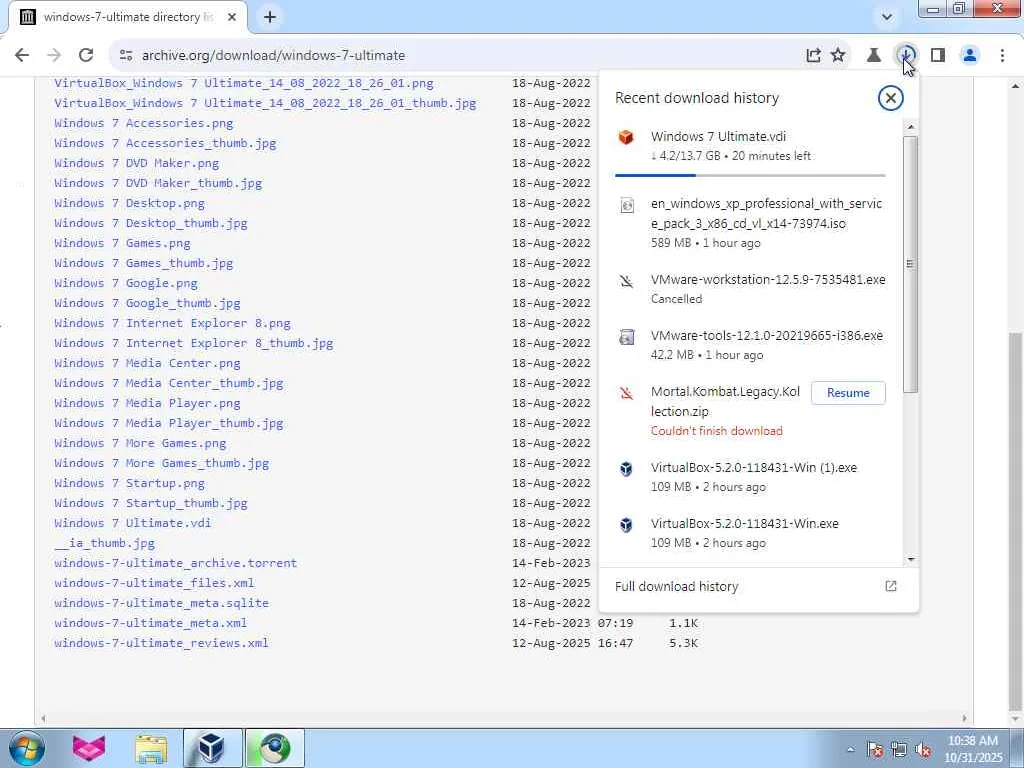This screenshot has width=1024, height=768.
Task: Open full history external-link icon
Action: [x=891, y=586]
